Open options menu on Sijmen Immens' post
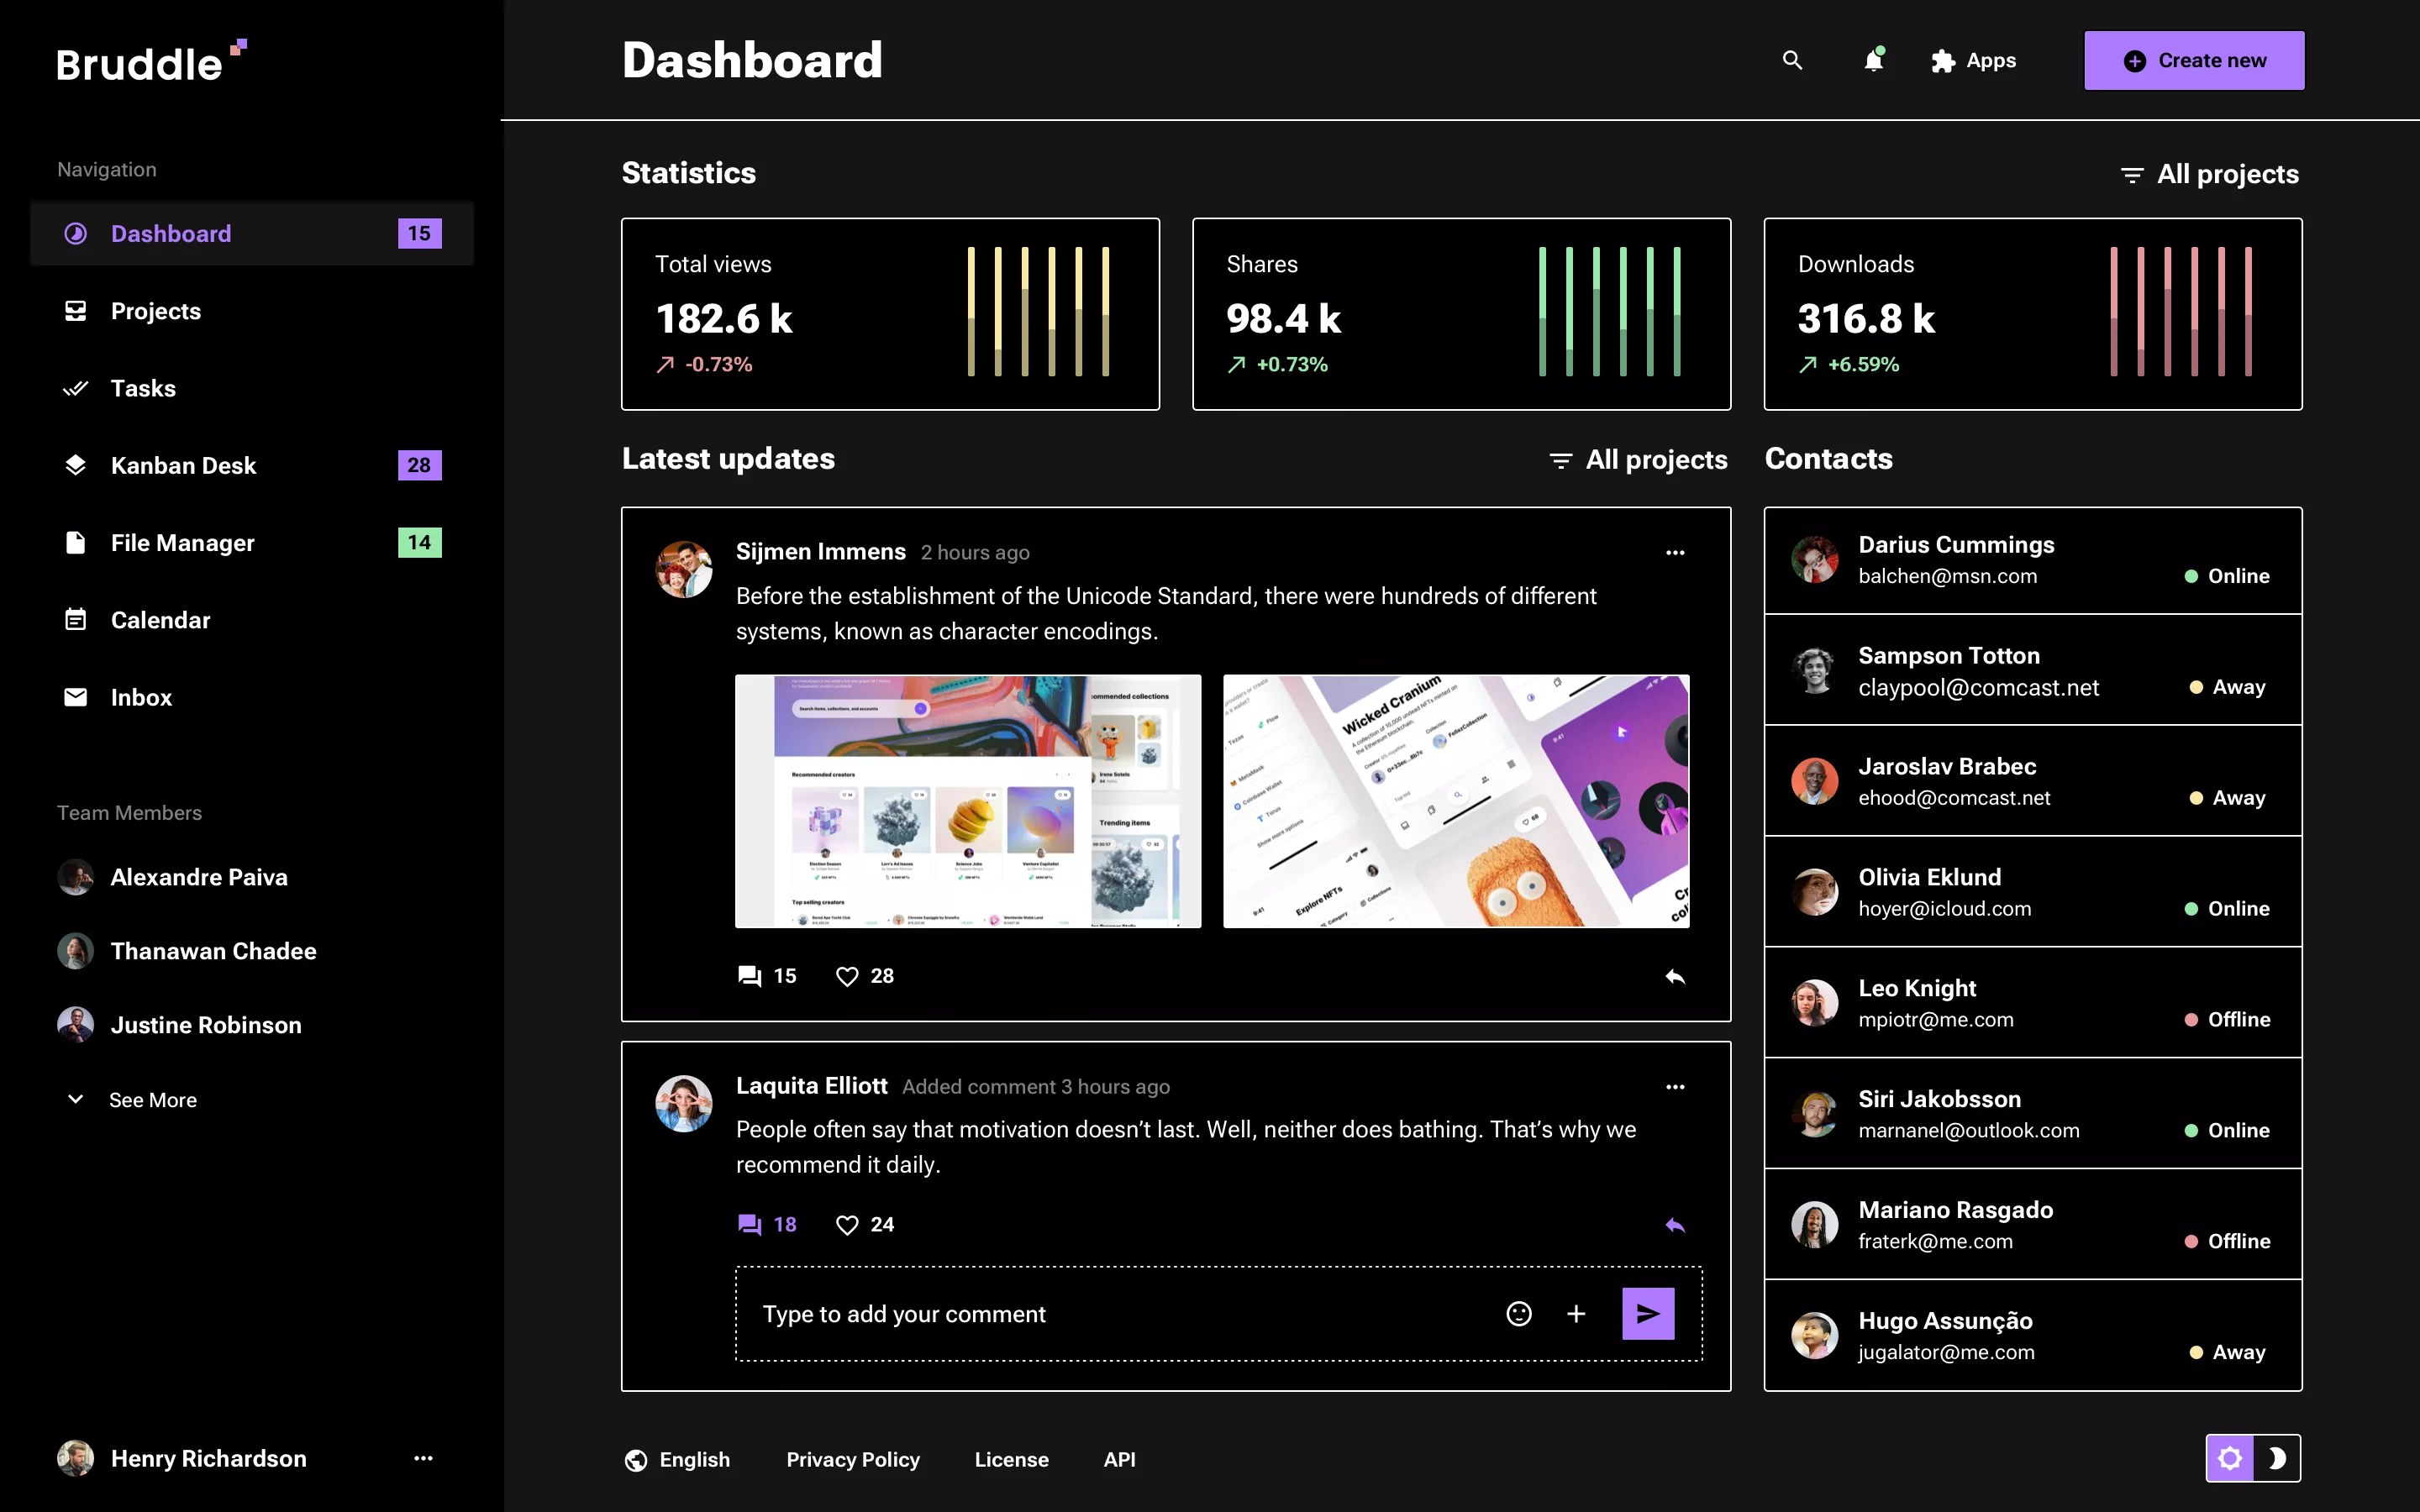 tap(1675, 552)
